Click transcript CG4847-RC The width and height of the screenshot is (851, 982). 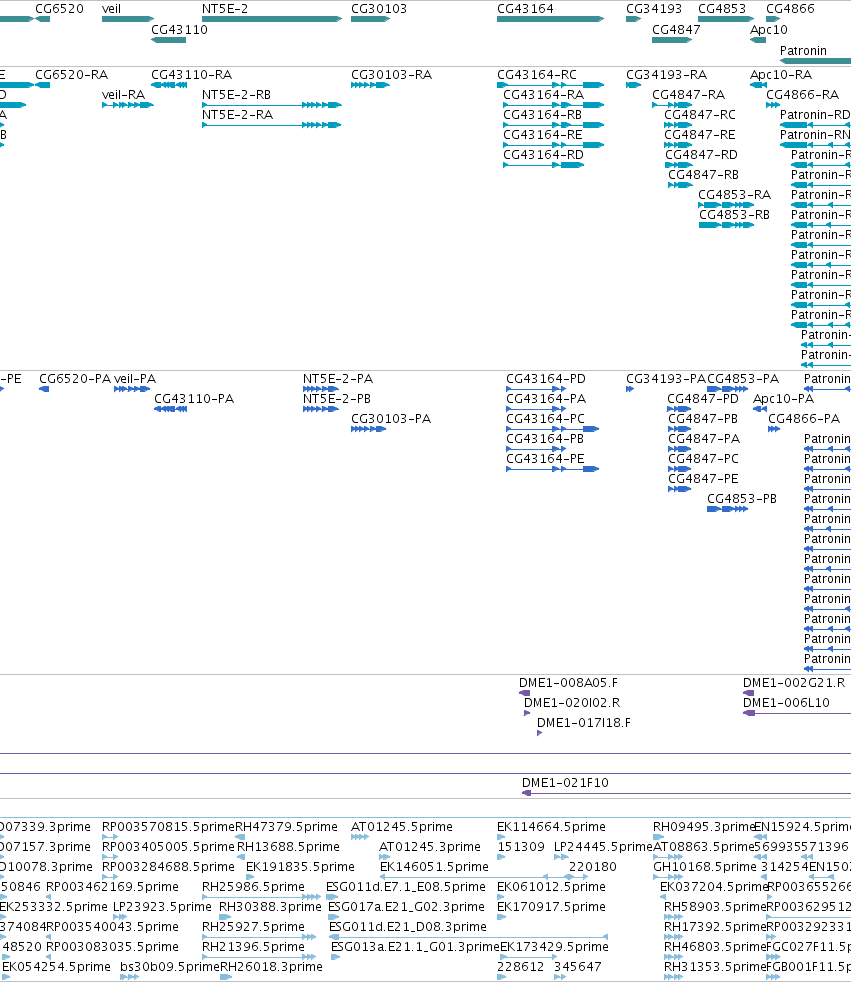pos(678,125)
